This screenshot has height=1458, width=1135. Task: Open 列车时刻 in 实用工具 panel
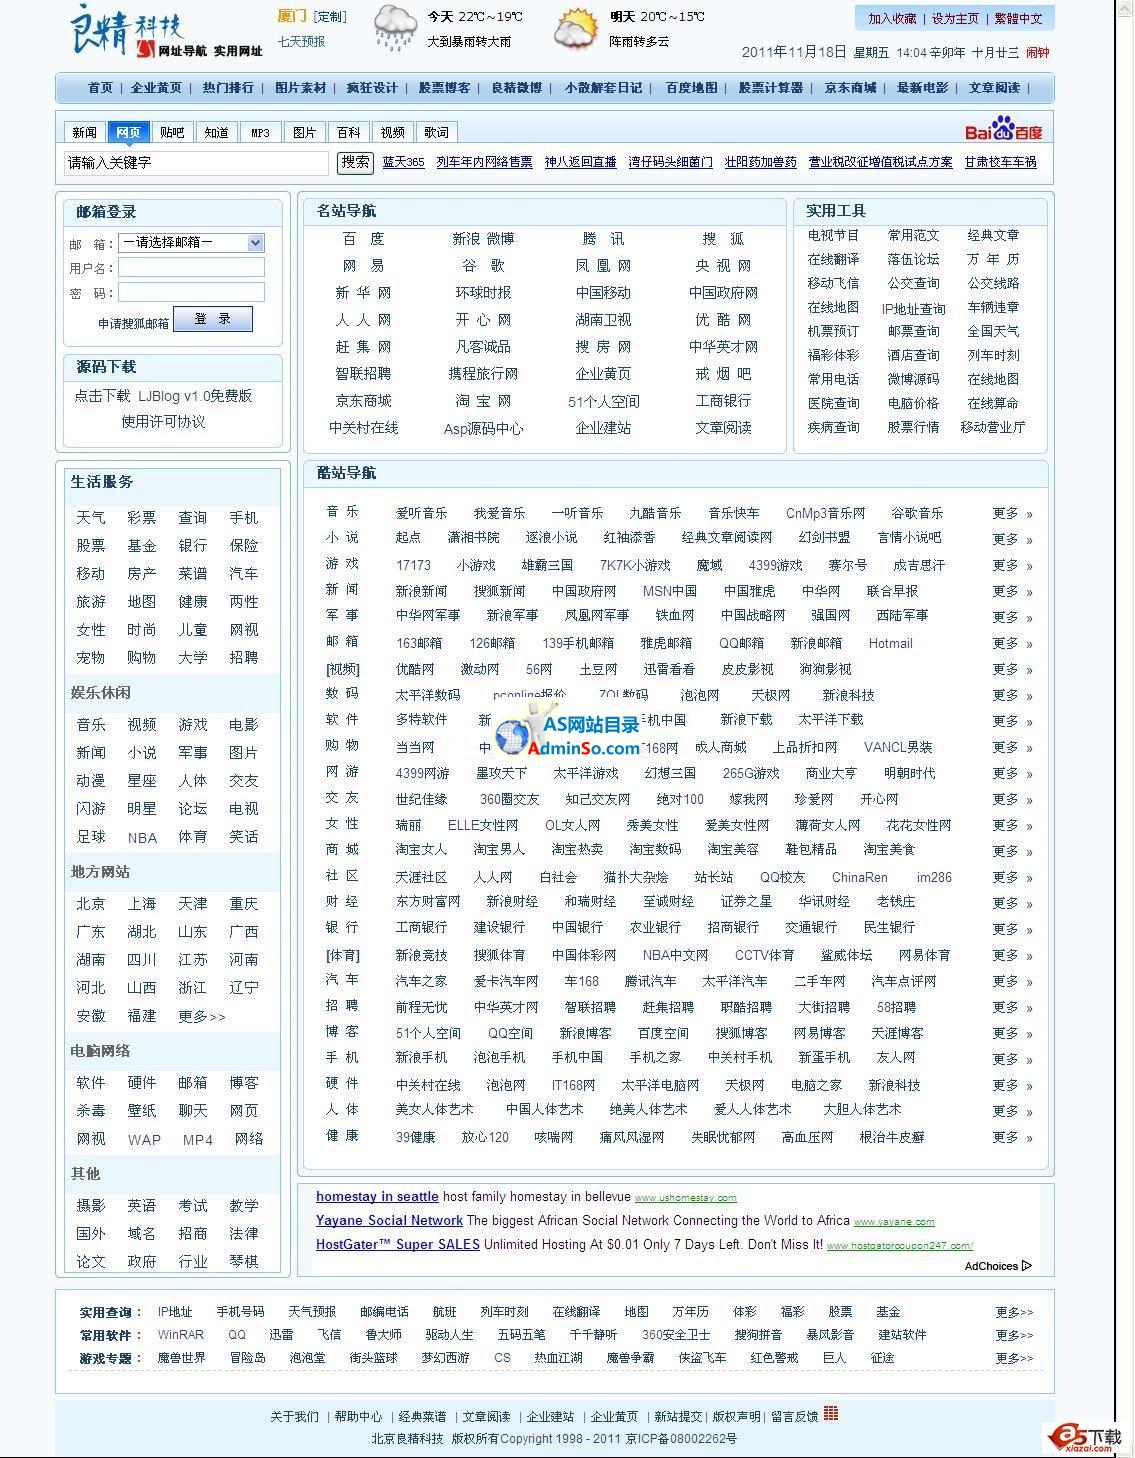993,355
